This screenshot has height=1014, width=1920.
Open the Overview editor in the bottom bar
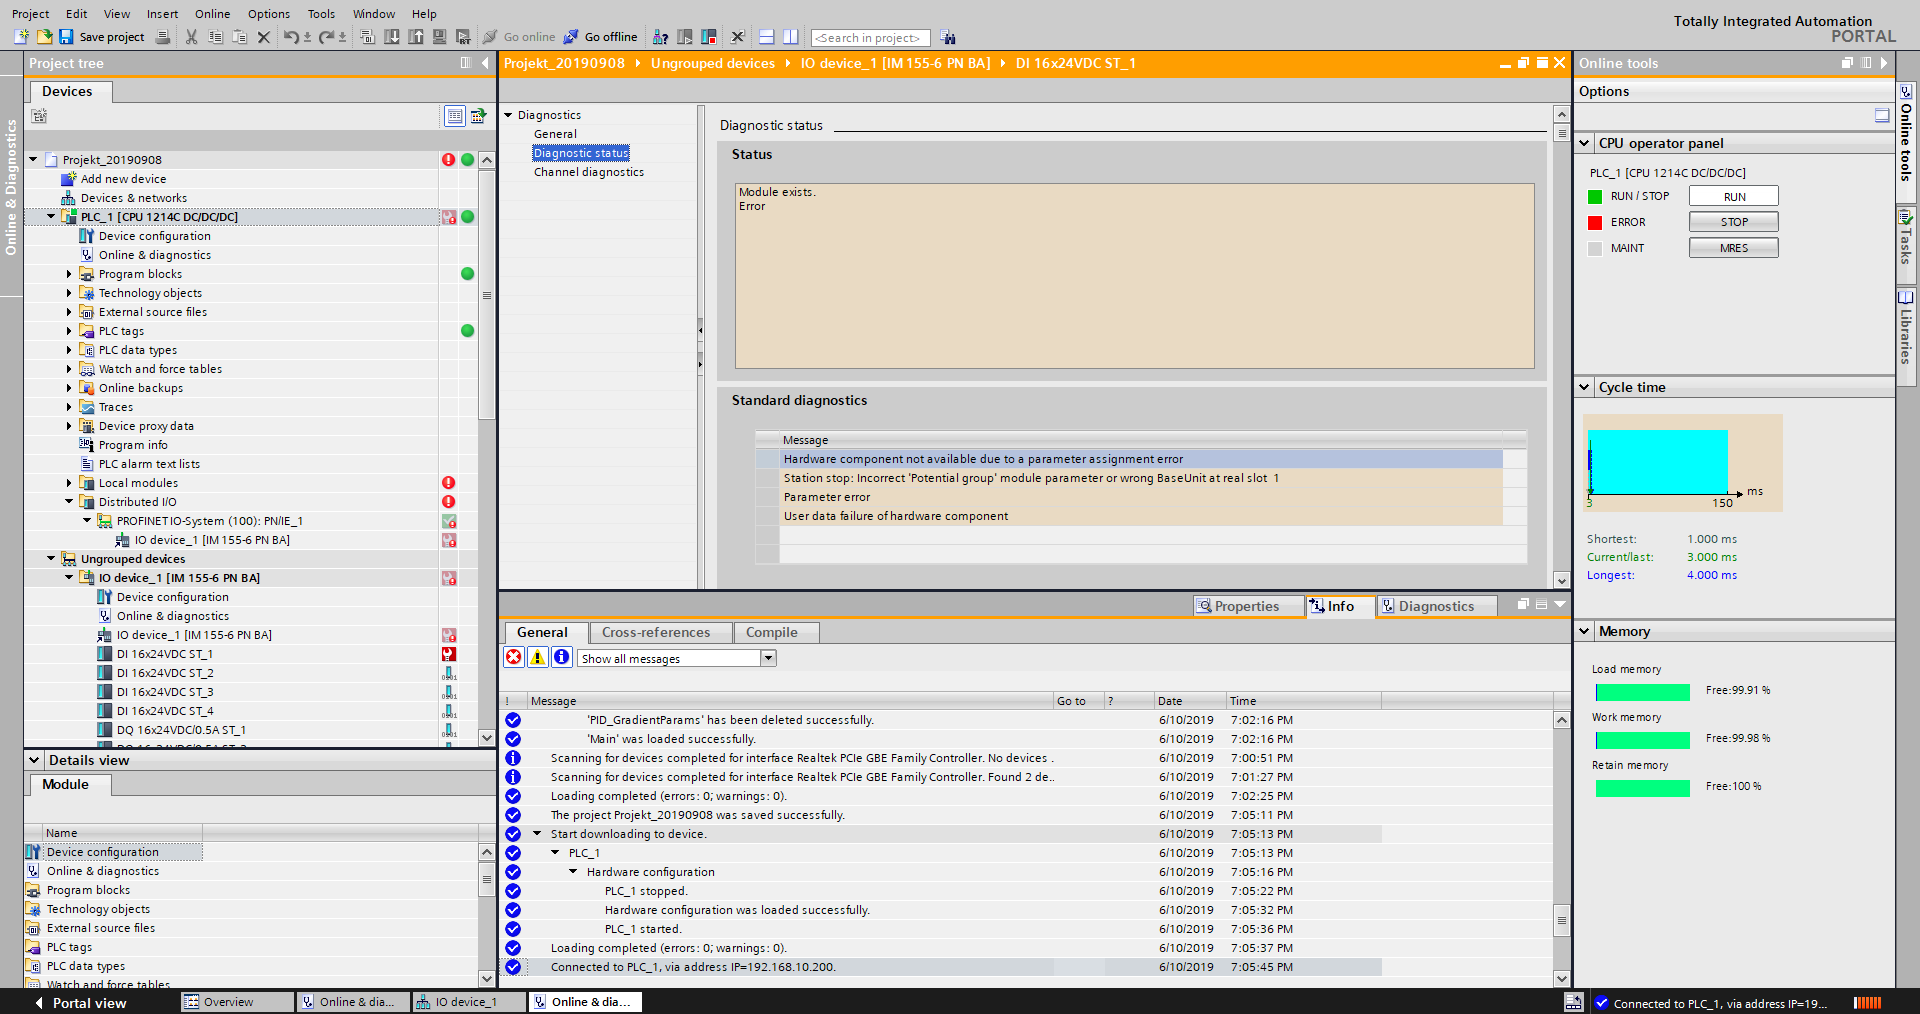coord(237,1002)
